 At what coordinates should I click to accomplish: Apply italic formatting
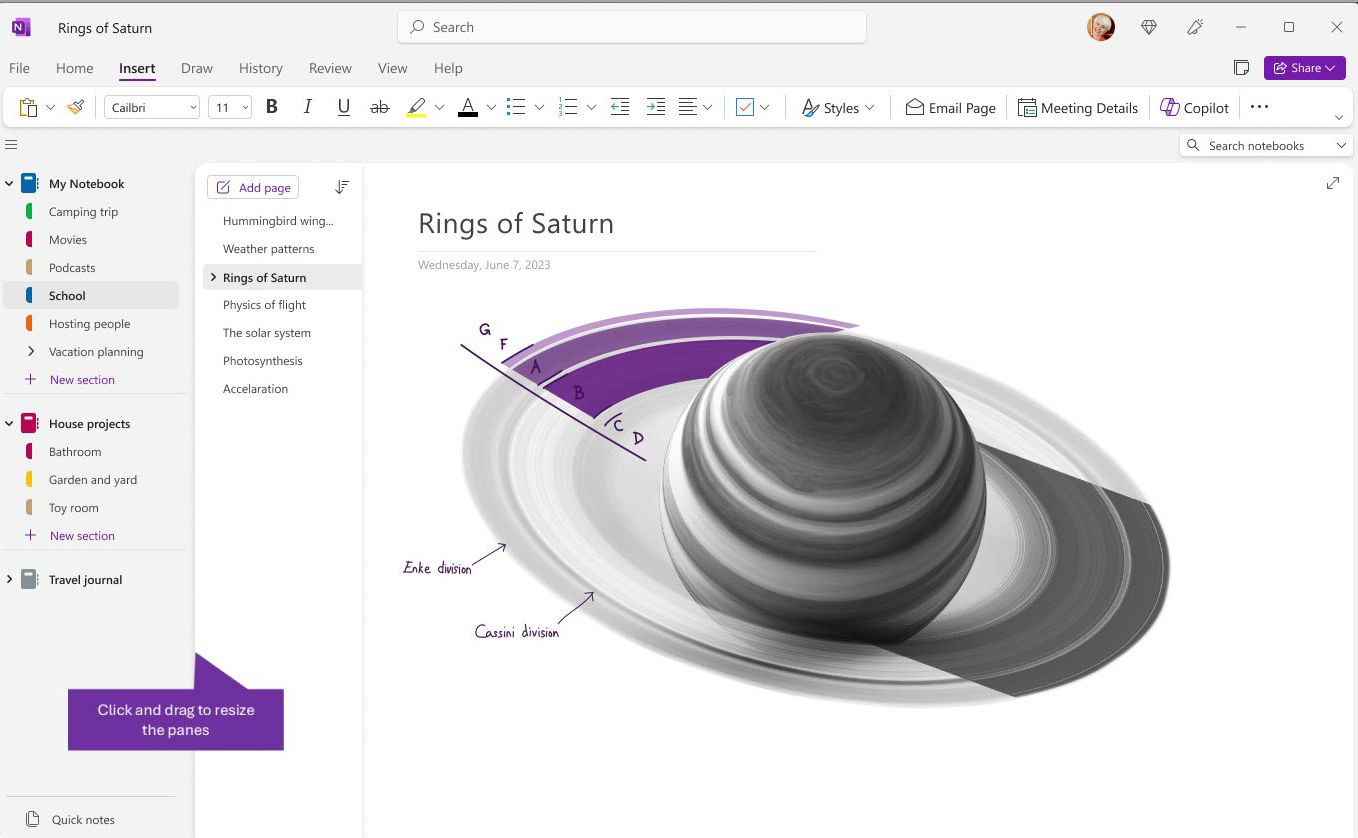pyautogui.click(x=307, y=107)
